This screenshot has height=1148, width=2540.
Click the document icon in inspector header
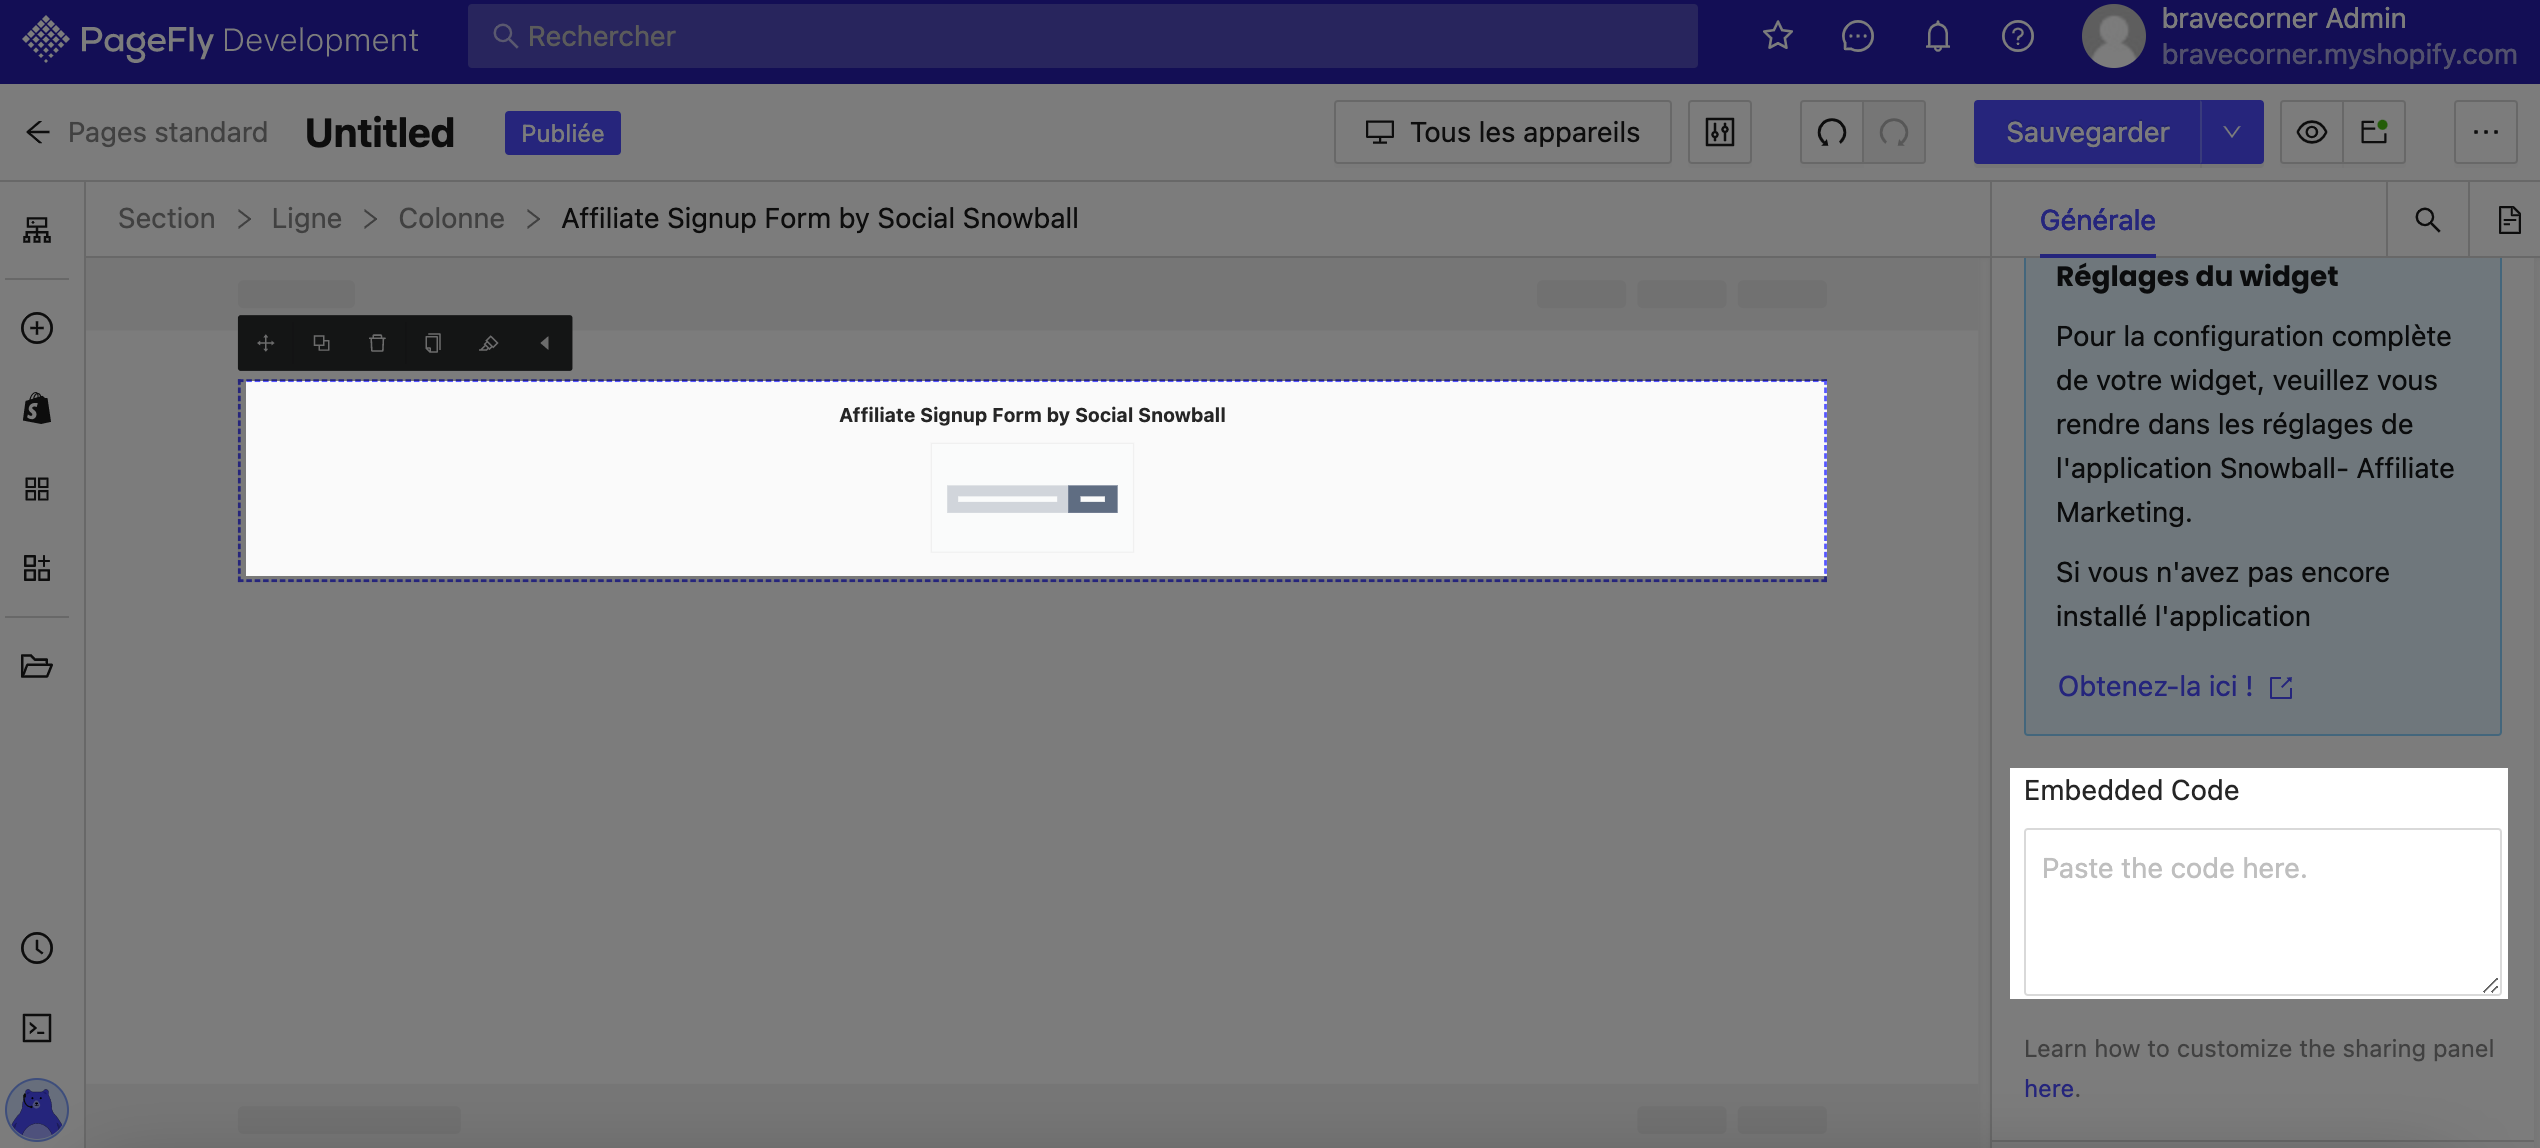2509,220
